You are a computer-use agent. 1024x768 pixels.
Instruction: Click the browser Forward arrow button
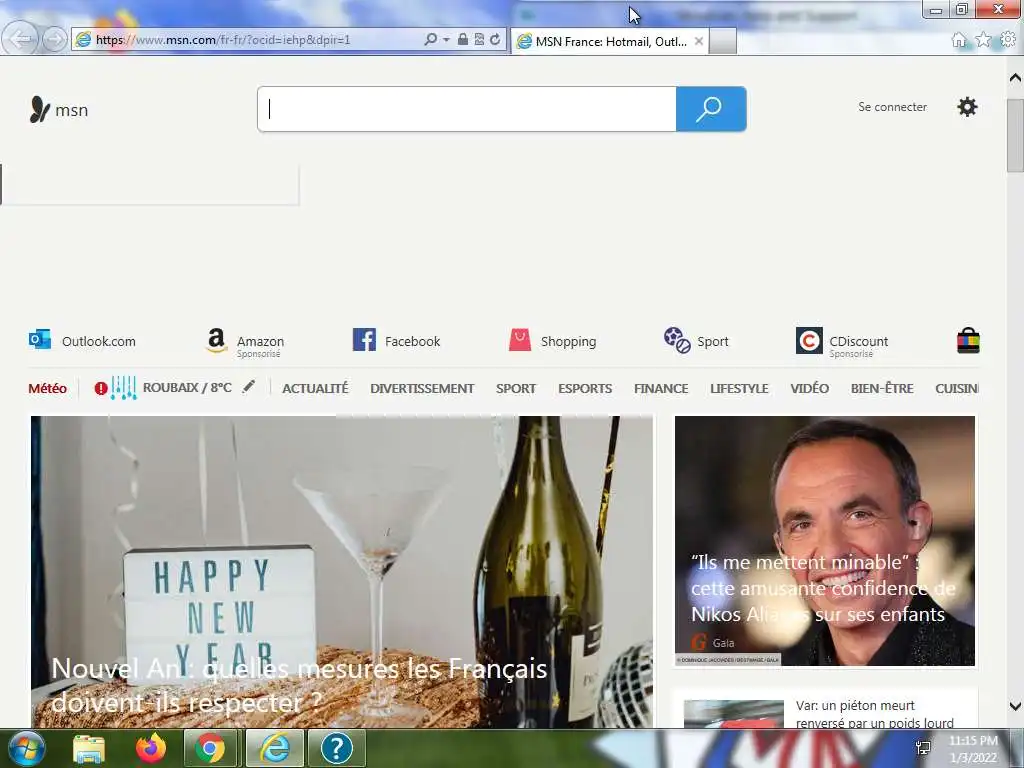(x=55, y=40)
